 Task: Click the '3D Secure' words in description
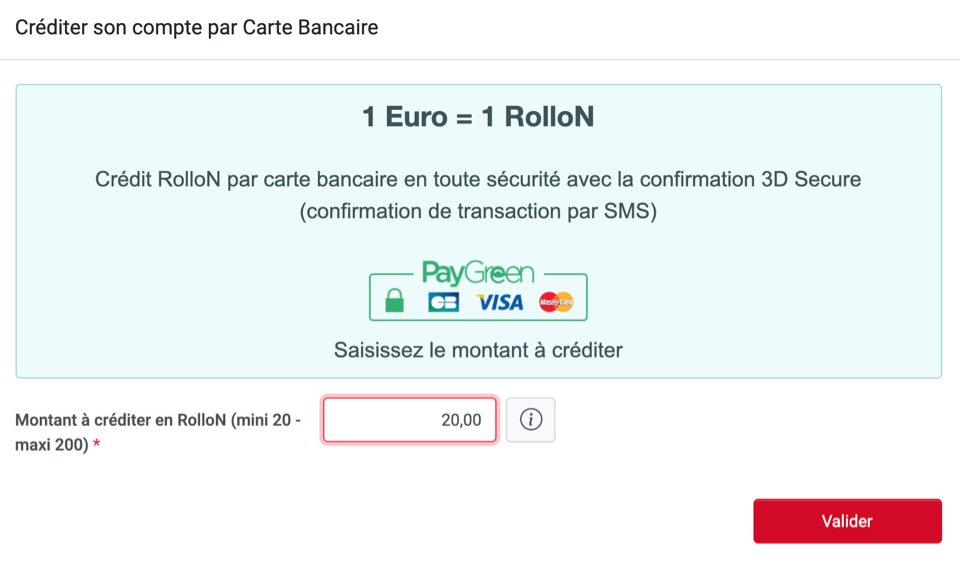point(811,179)
